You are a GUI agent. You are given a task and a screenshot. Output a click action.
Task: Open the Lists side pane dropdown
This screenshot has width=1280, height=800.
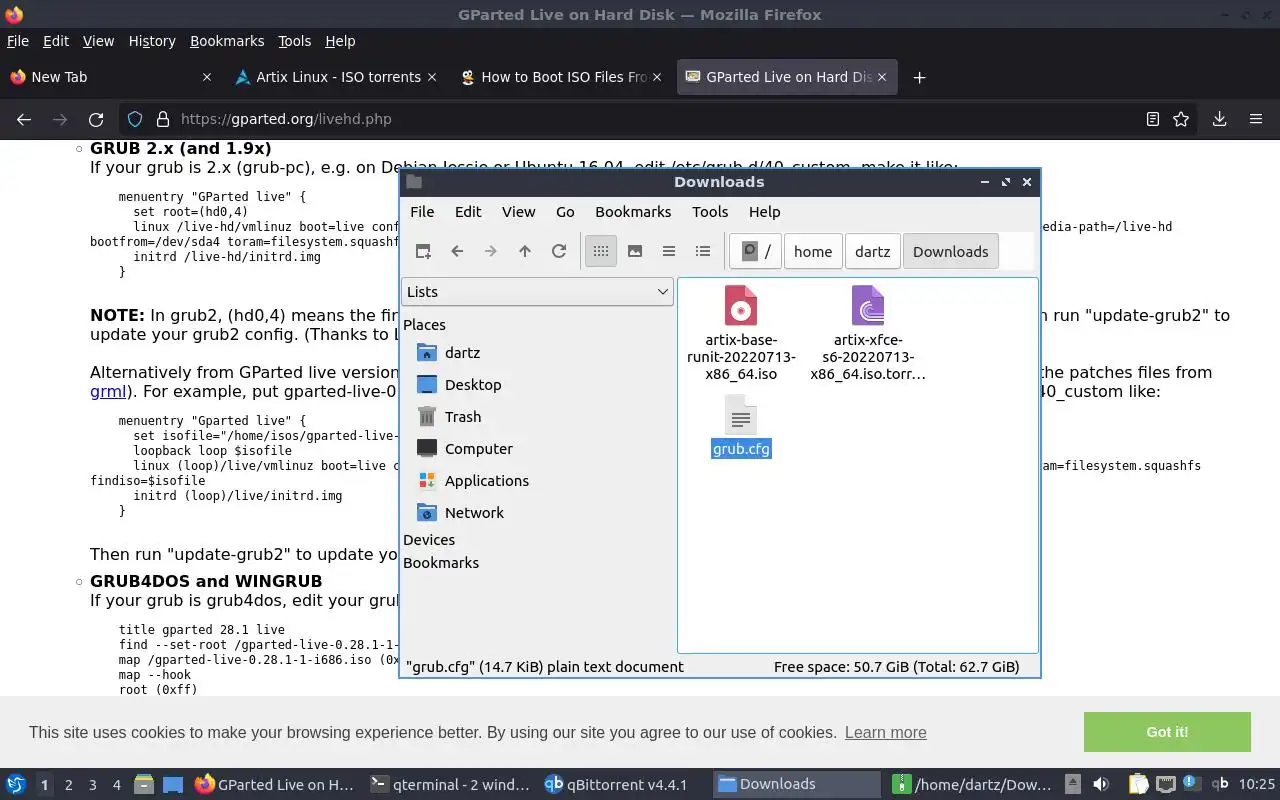pyautogui.click(x=537, y=291)
